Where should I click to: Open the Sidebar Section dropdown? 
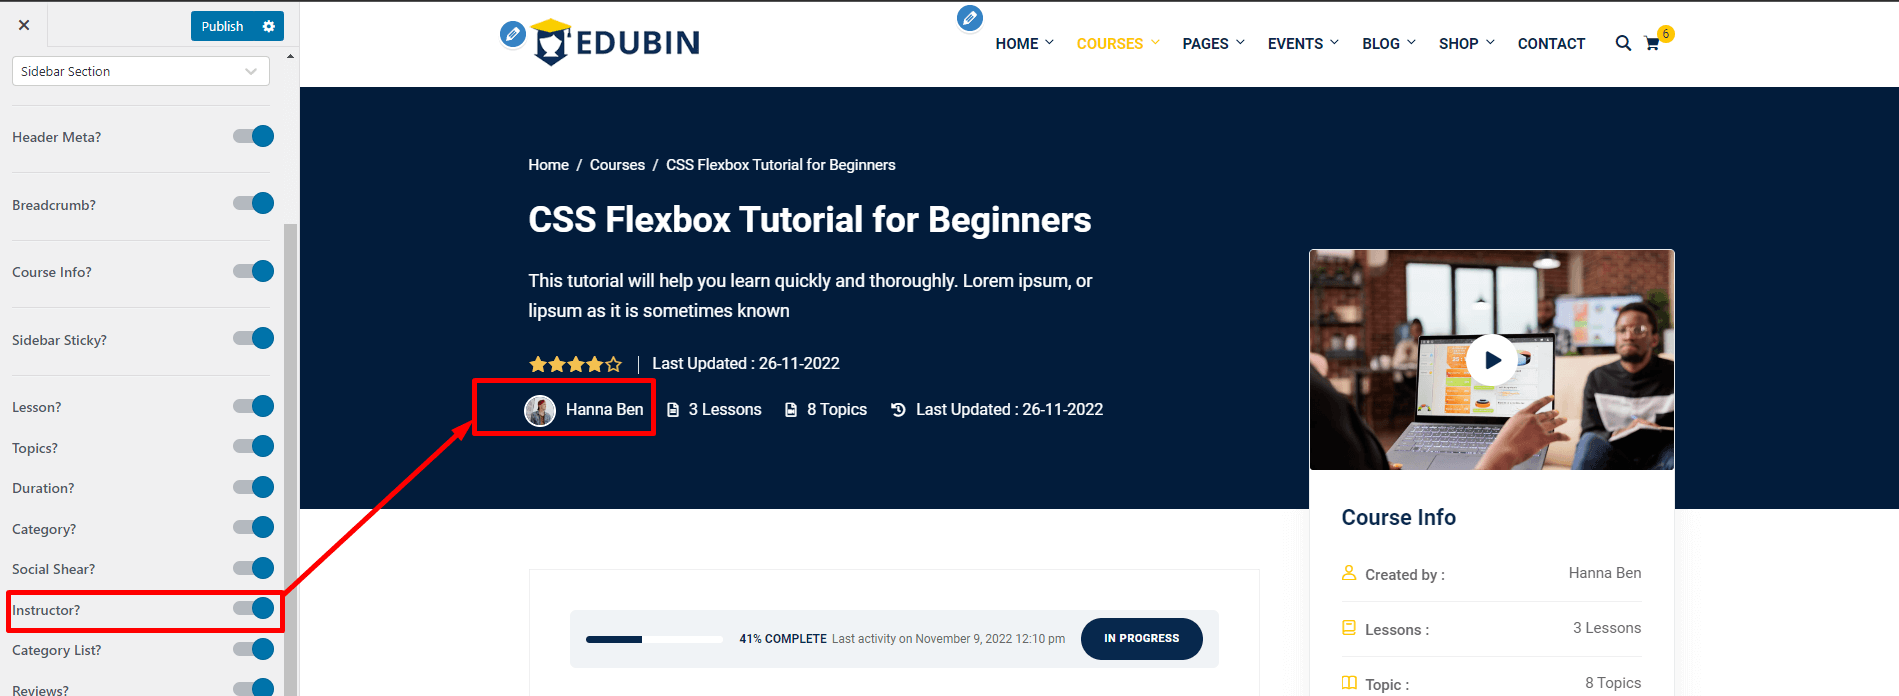[140, 71]
